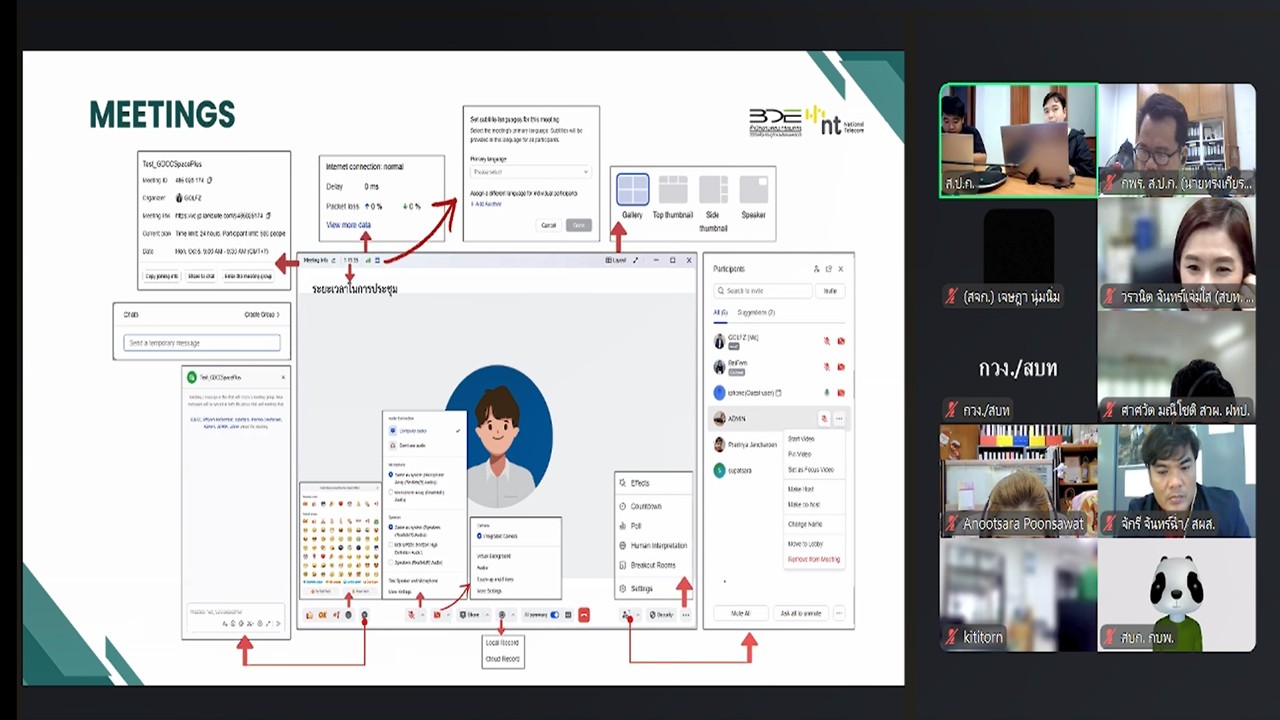
Task: Open the Primary language dropdown
Action: [x=530, y=172]
